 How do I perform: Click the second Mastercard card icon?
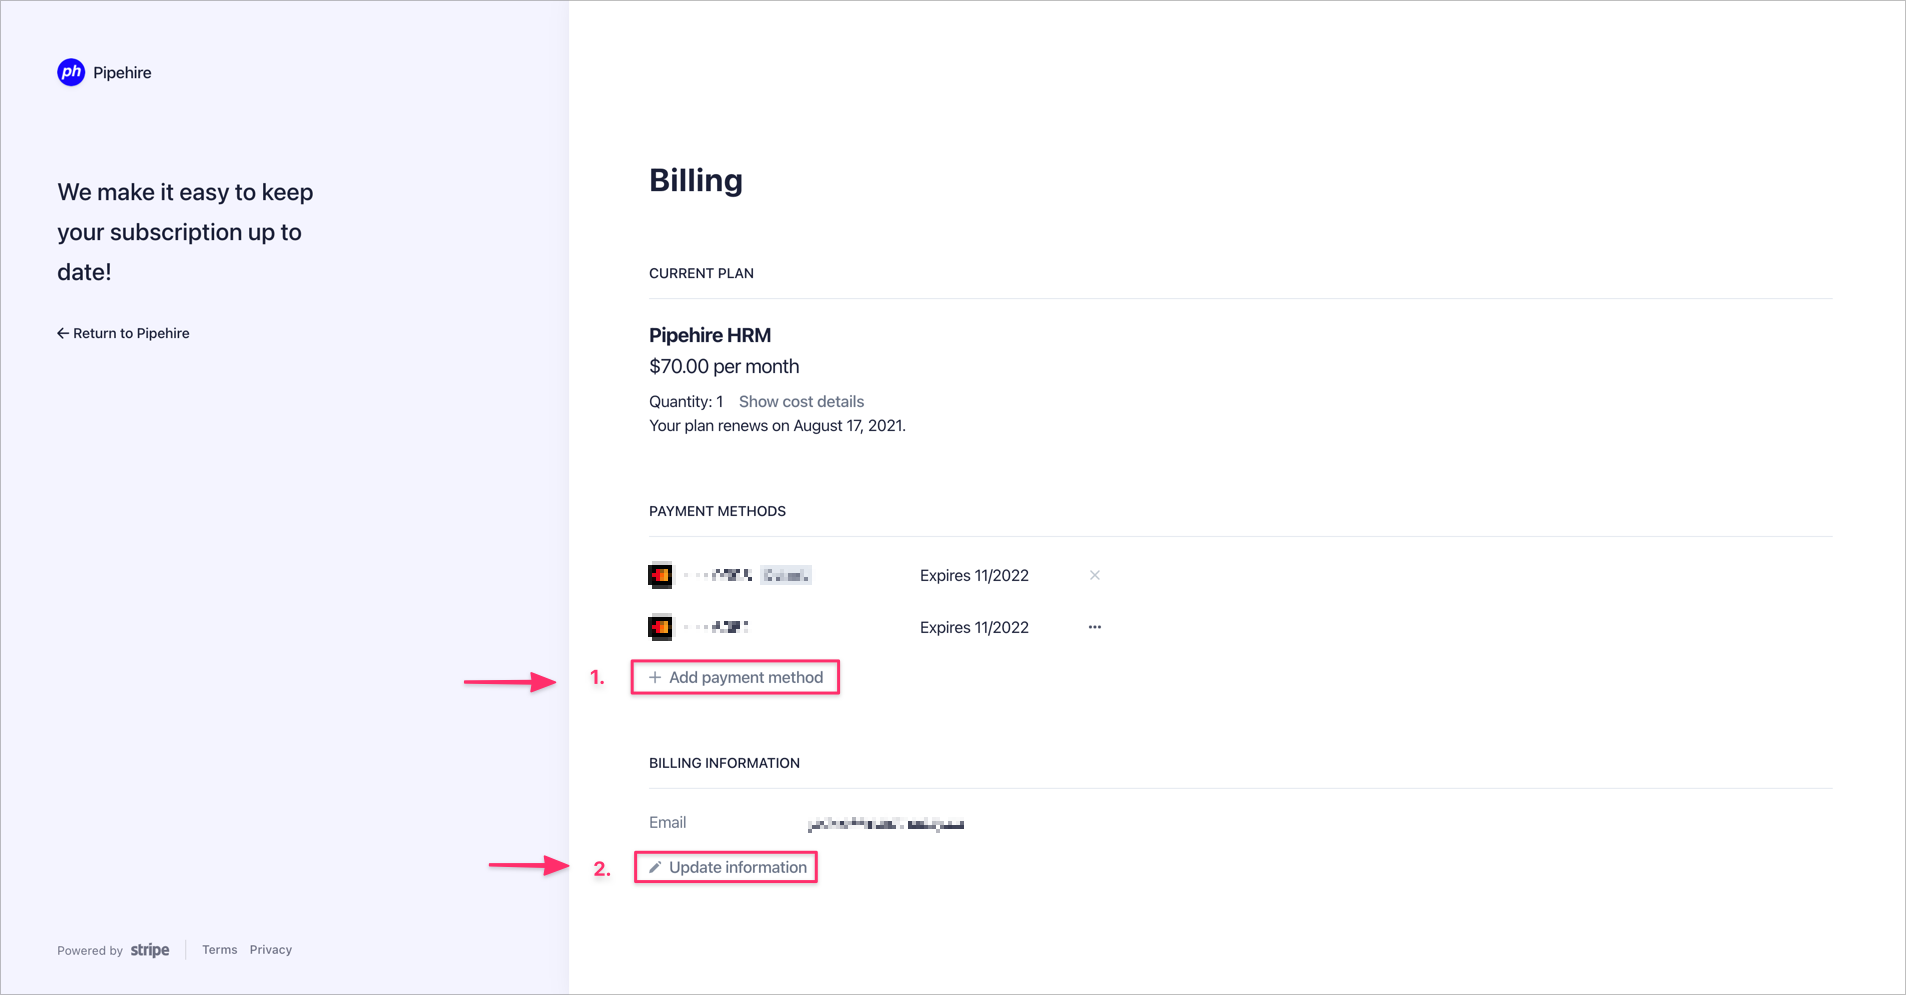tap(660, 627)
